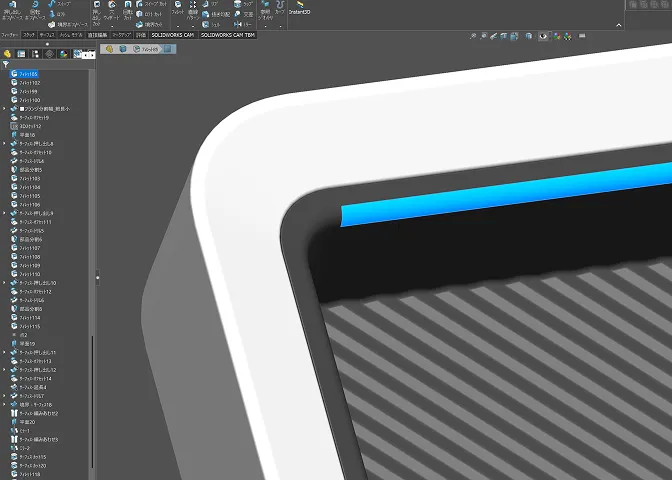Click the feature tree vertical scrollbar

(91, 400)
